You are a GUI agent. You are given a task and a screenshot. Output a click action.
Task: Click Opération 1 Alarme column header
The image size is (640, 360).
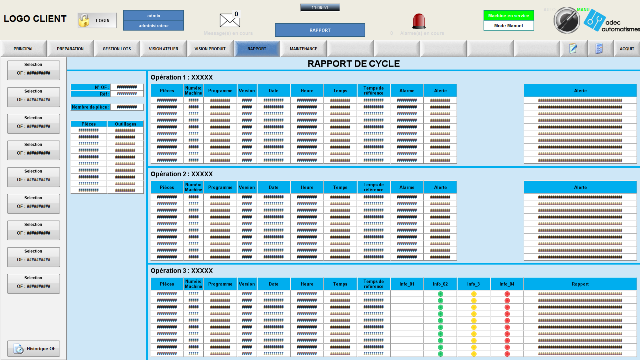pos(407,91)
